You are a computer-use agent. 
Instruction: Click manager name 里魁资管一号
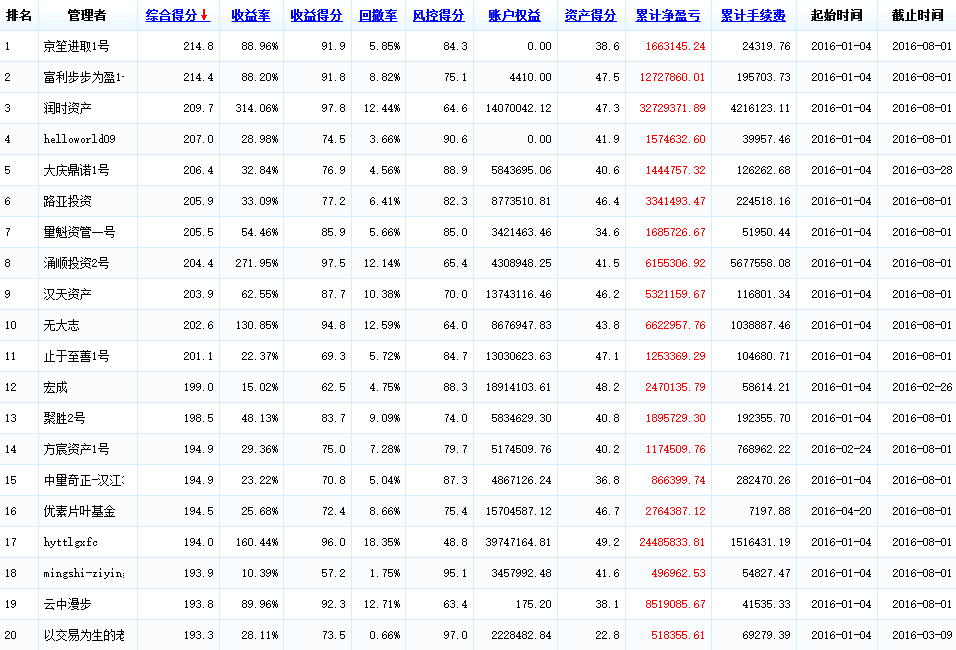click(79, 232)
